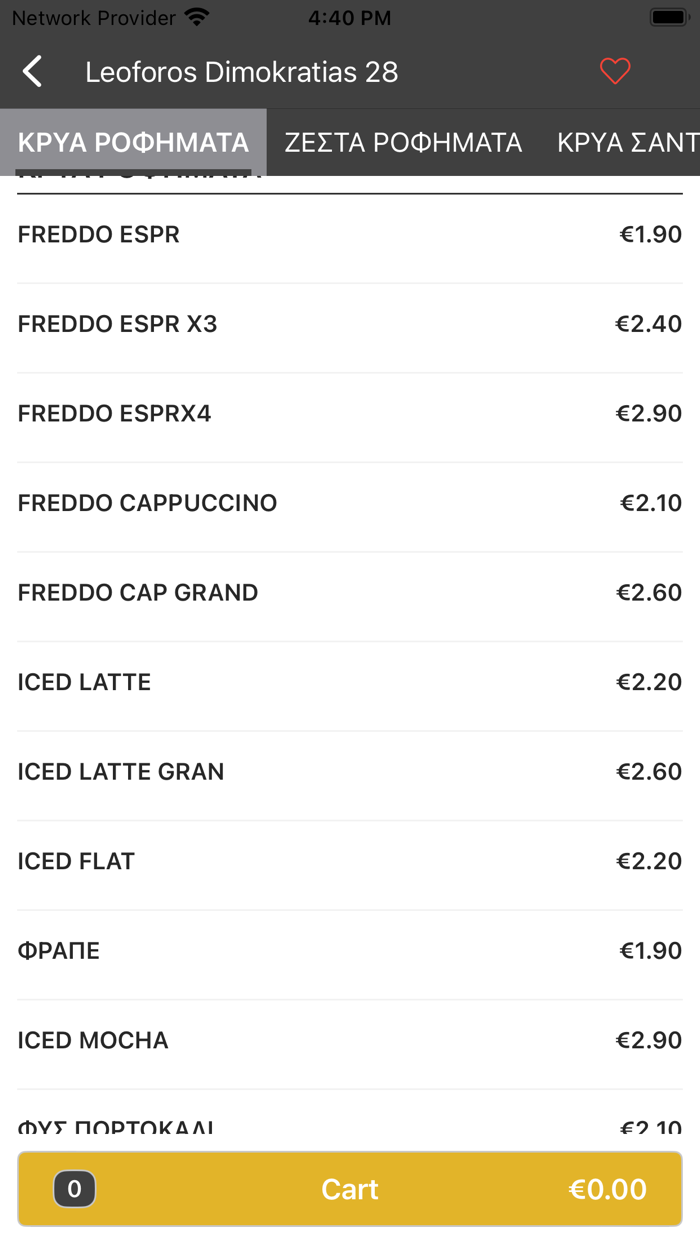
Task: Tap ICED FLAT in the drinks list
Action: pyautogui.click(x=350, y=860)
